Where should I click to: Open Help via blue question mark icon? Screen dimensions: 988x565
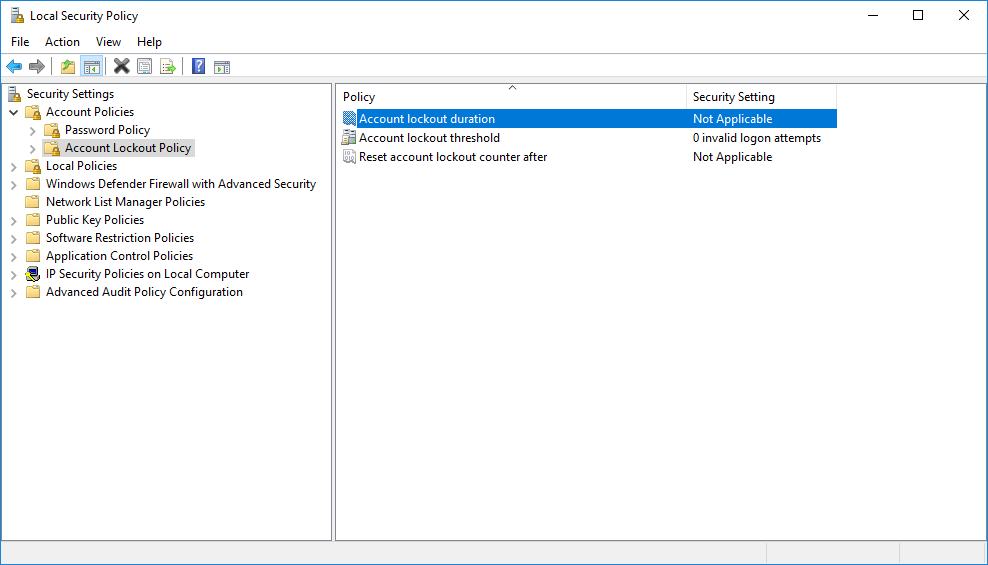198,67
